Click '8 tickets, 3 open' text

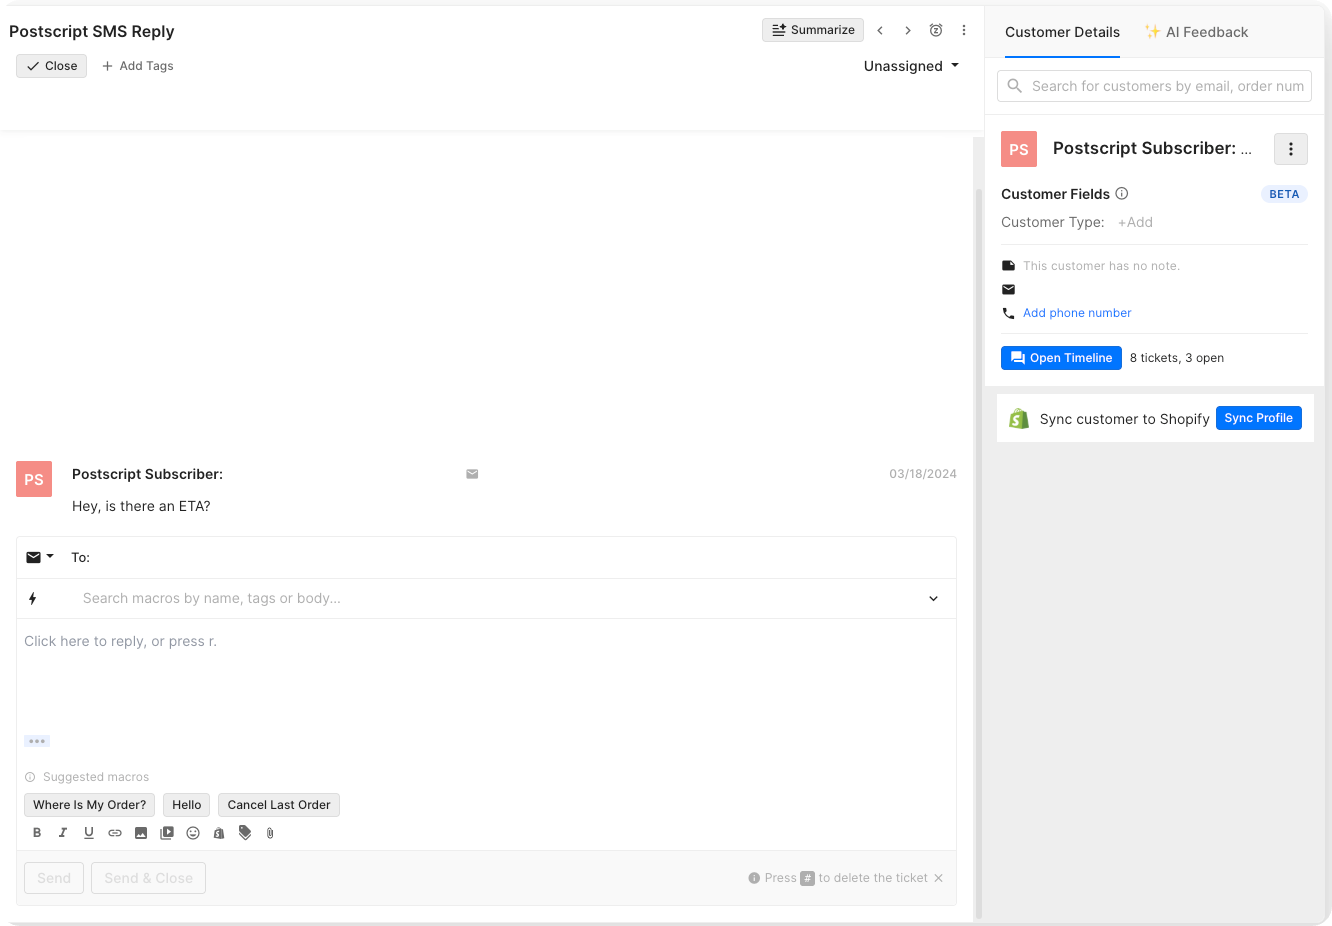click(x=1177, y=358)
